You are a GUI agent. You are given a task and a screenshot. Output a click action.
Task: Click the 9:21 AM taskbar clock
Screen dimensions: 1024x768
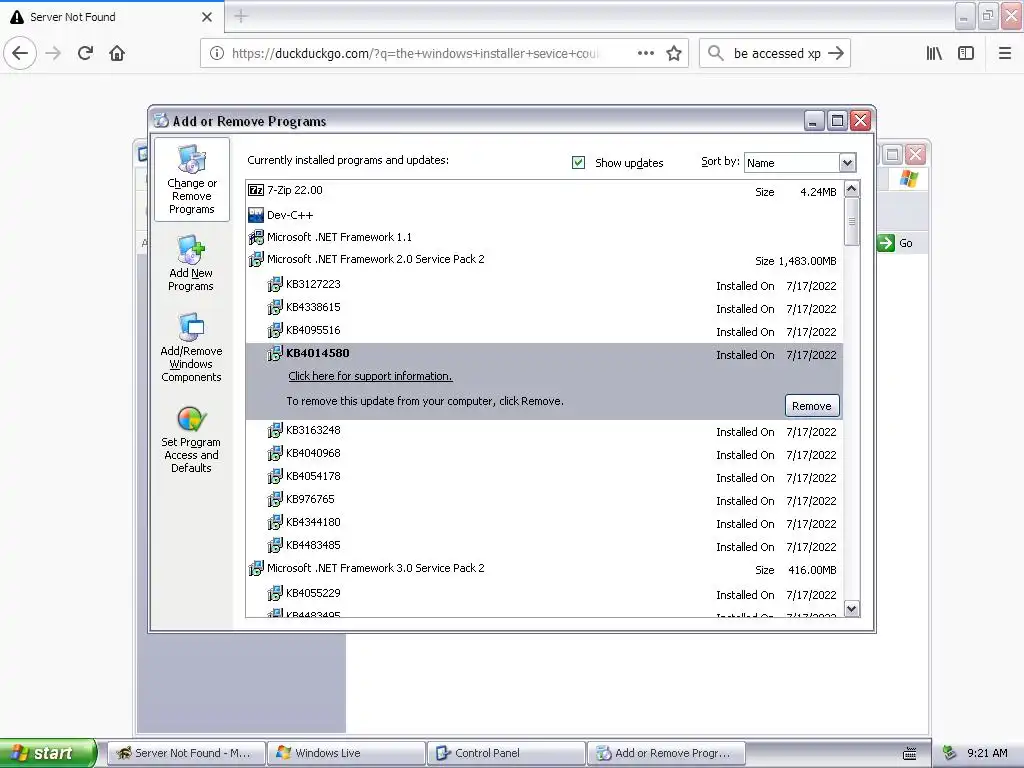(987, 753)
